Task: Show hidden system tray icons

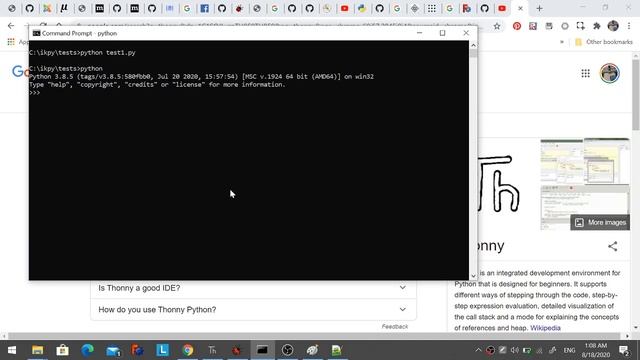Action: click(478, 350)
